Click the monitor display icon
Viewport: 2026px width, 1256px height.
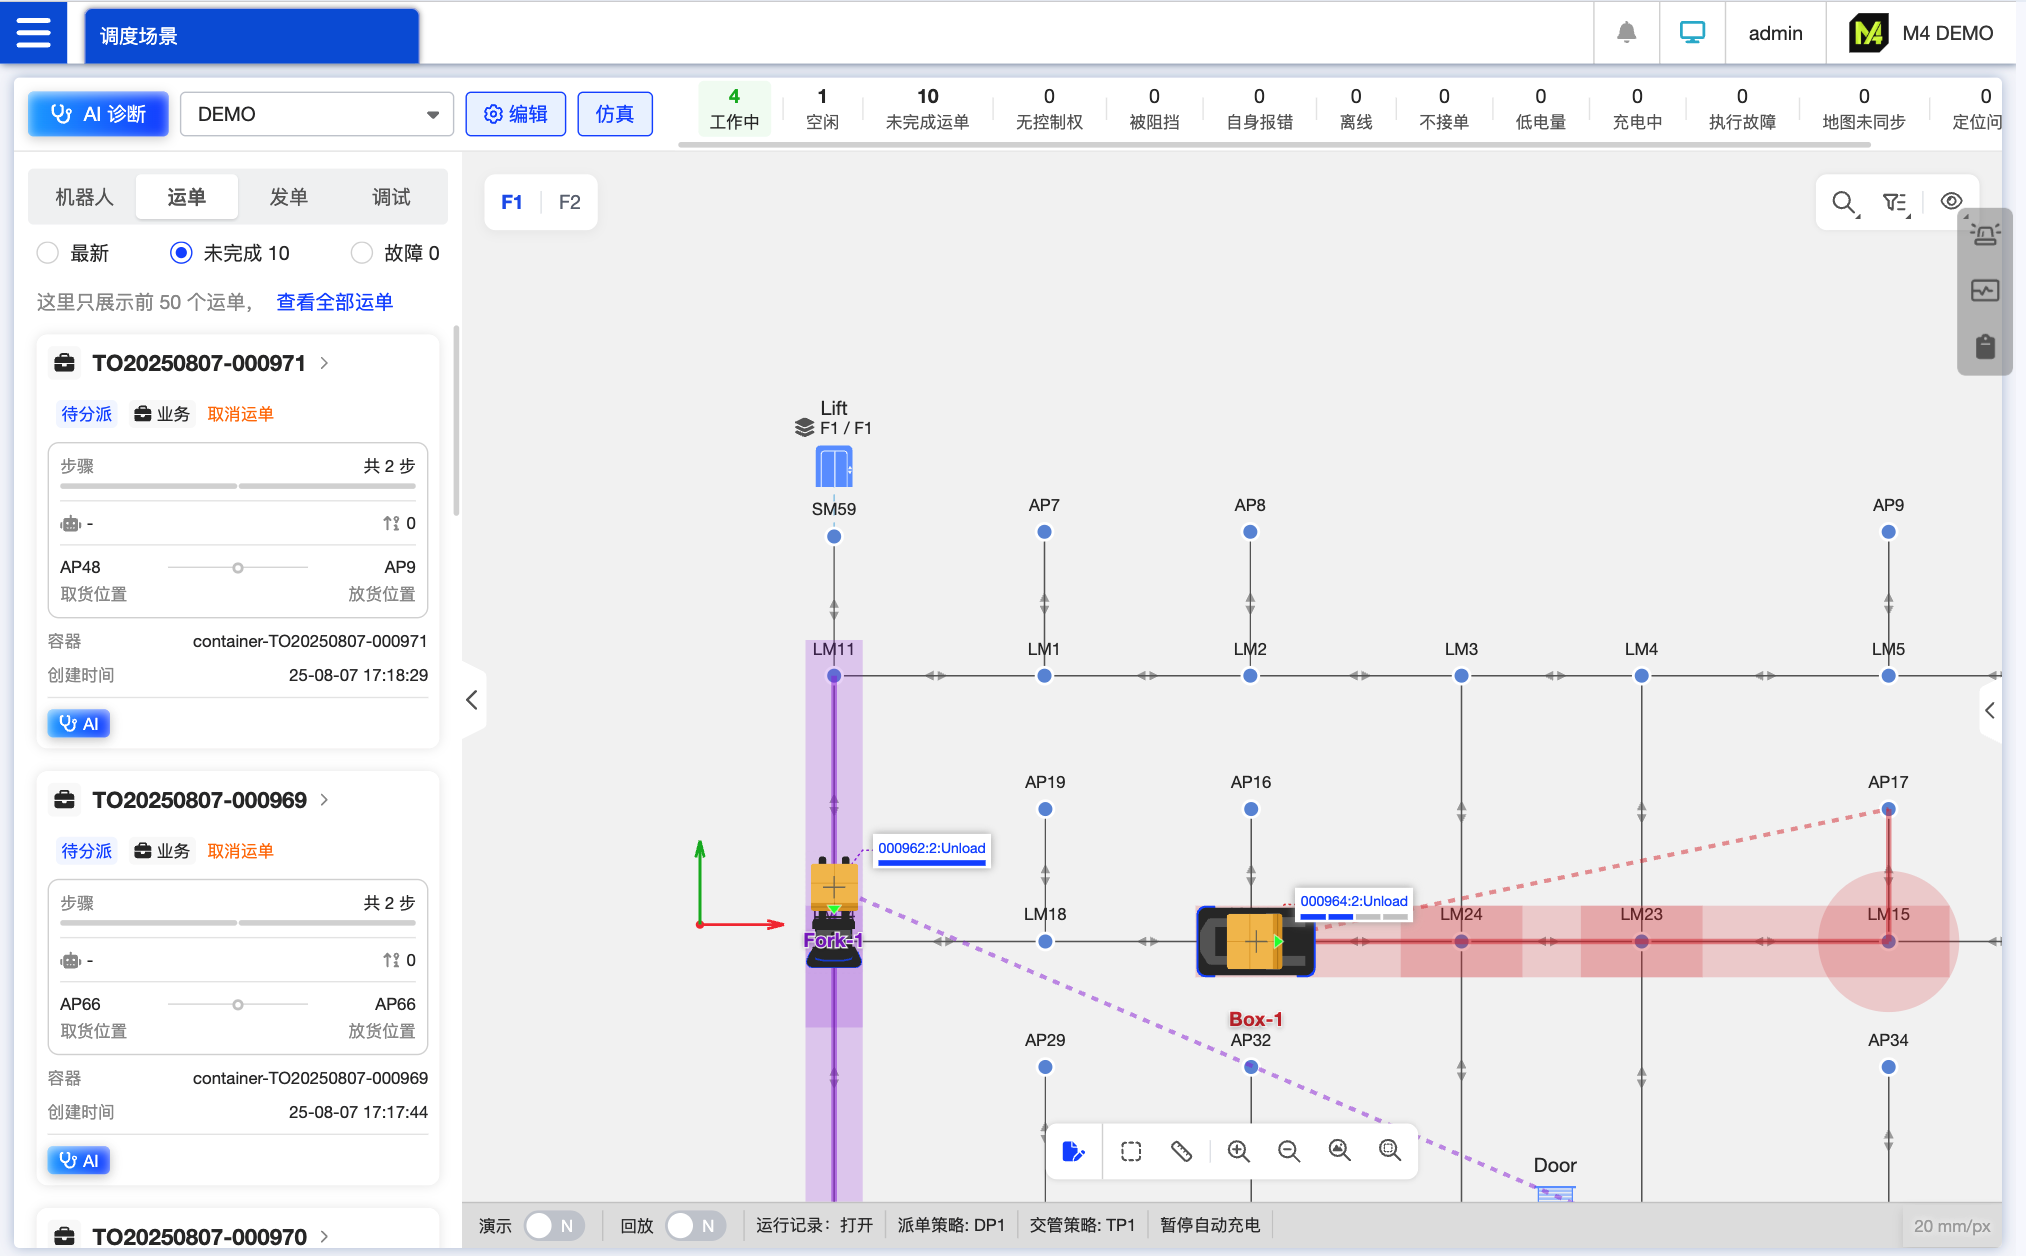pyautogui.click(x=1692, y=33)
